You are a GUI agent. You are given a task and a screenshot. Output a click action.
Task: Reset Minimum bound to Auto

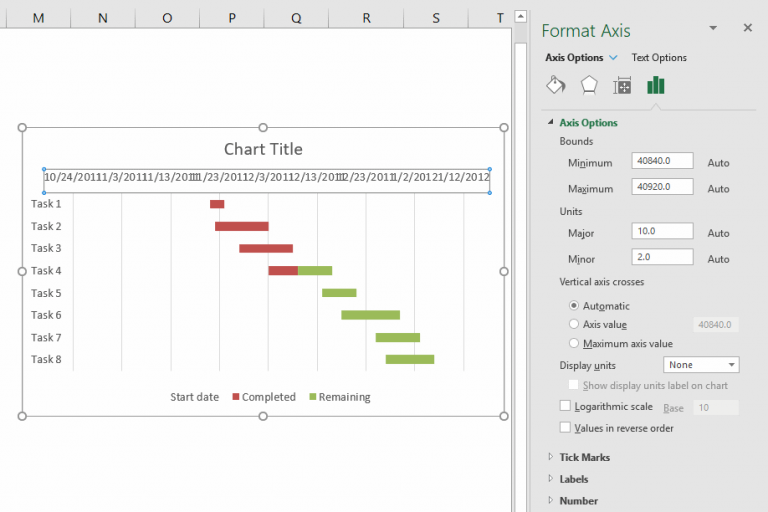718,163
